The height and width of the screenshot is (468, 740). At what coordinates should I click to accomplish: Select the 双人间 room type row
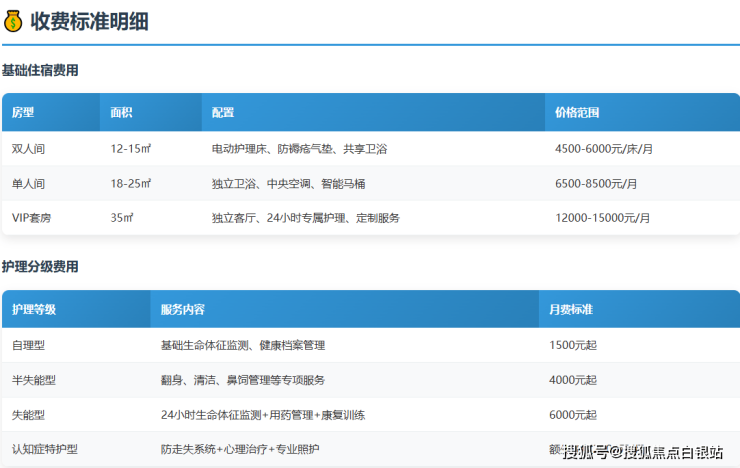pos(28,149)
